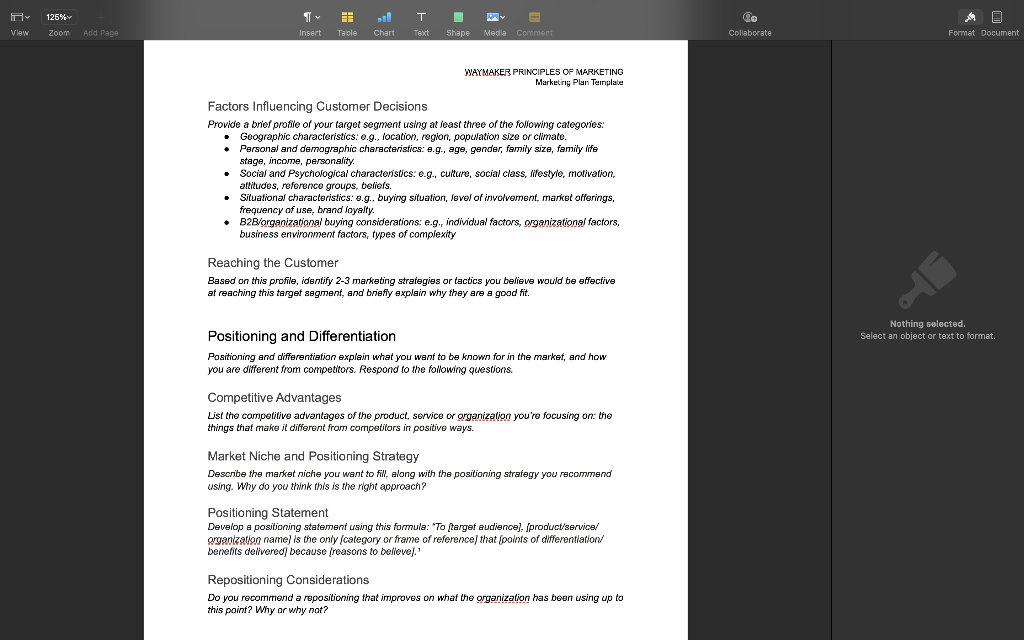Screen dimensions: 1024x640
Task: Click the WAYMAKER PRINCIPLES OF MARKETING header text
Action: [x=543, y=71]
